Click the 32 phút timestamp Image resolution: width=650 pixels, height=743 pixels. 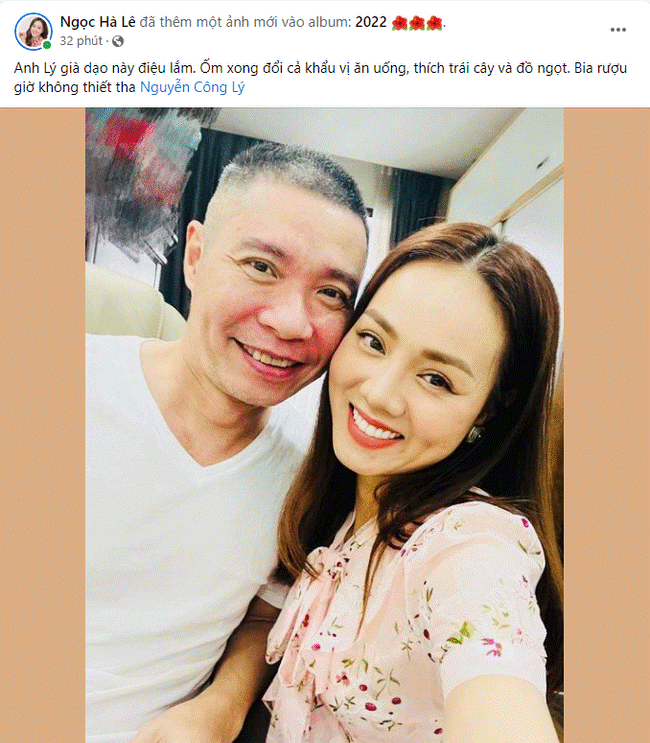[x=81, y=41]
